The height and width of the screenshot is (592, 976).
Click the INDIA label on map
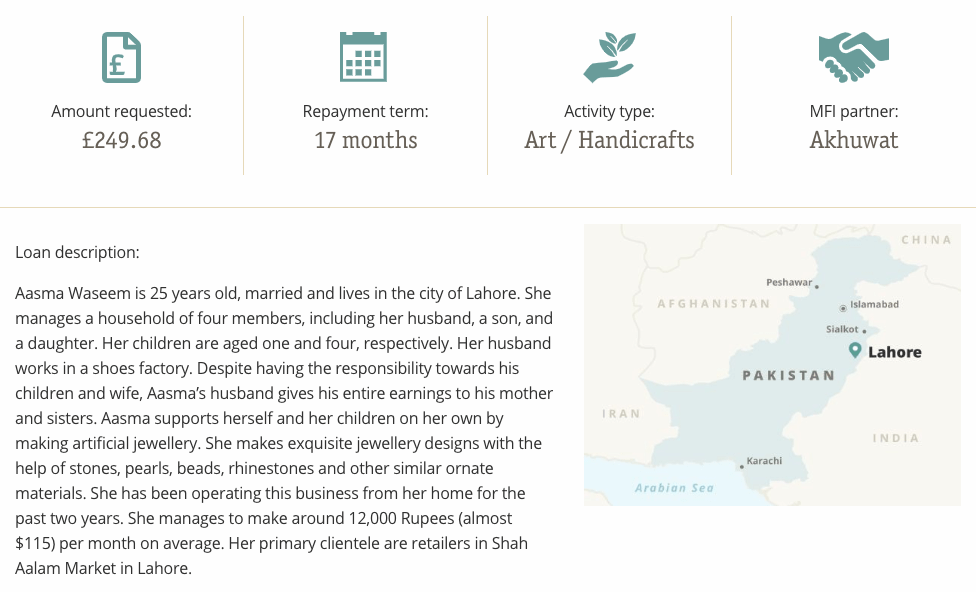coord(896,438)
